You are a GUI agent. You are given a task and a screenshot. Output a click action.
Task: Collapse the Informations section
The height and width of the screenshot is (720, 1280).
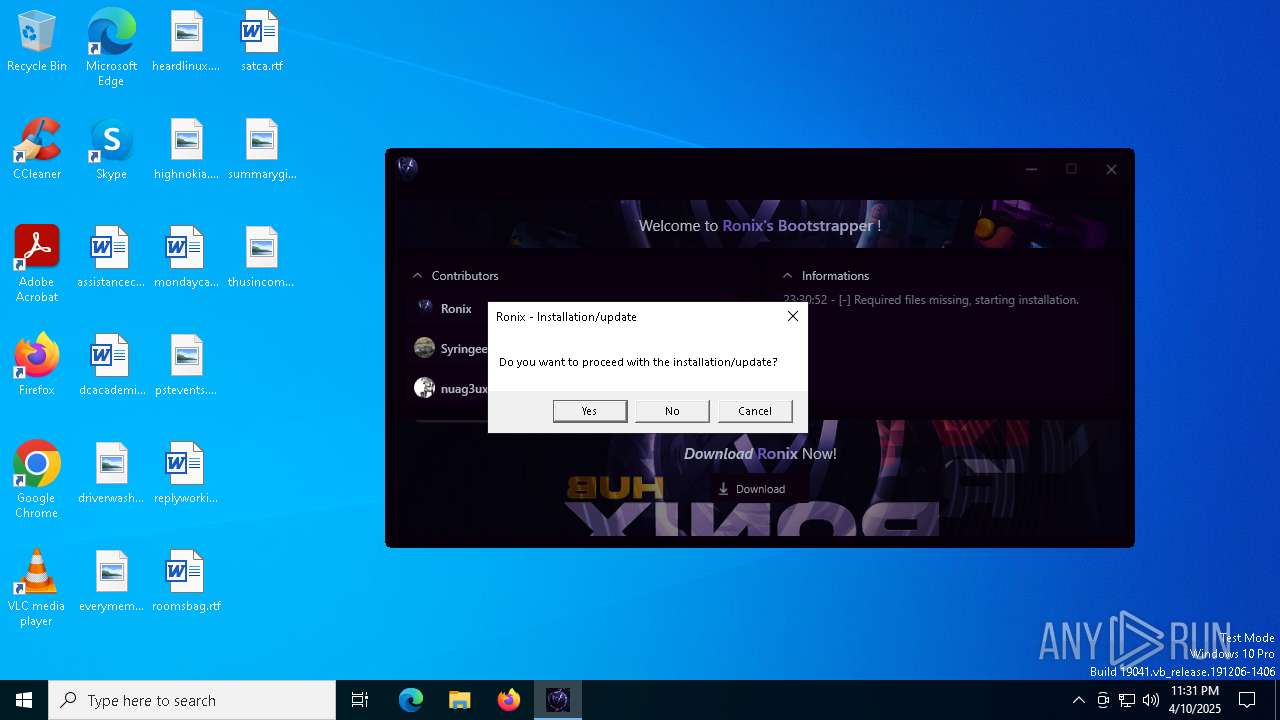point(787,276)
